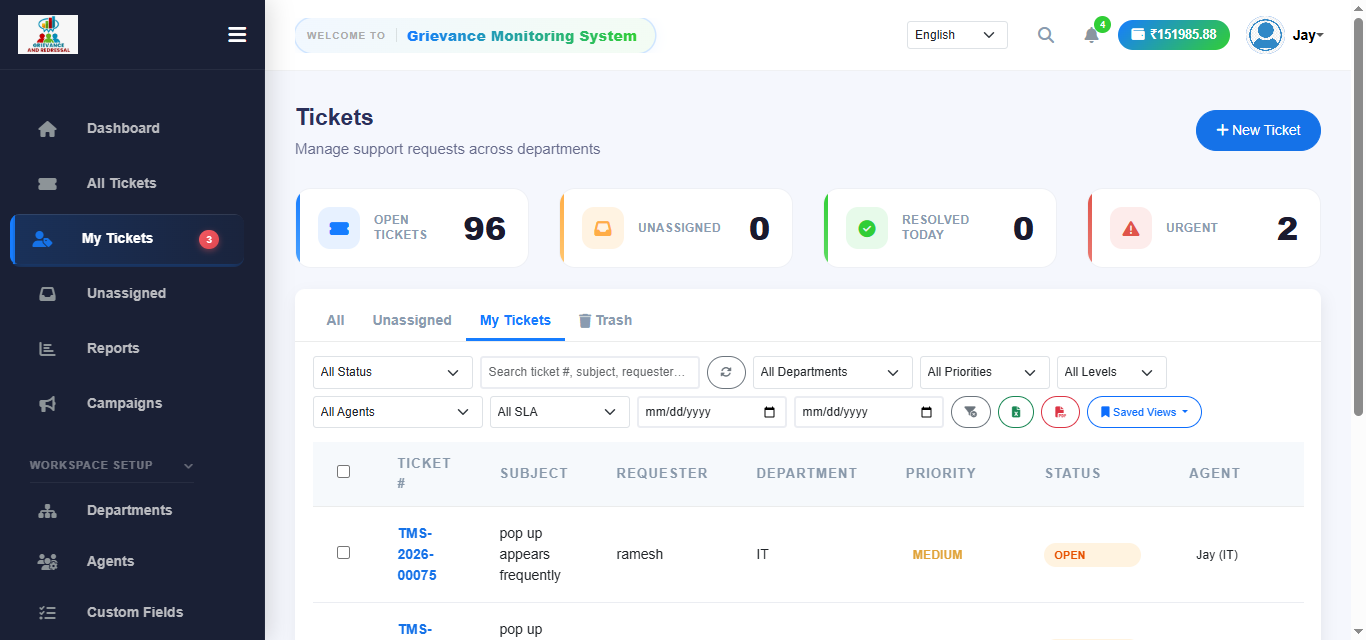Click the Resolved Today checkmark icon

click(867, 228)
